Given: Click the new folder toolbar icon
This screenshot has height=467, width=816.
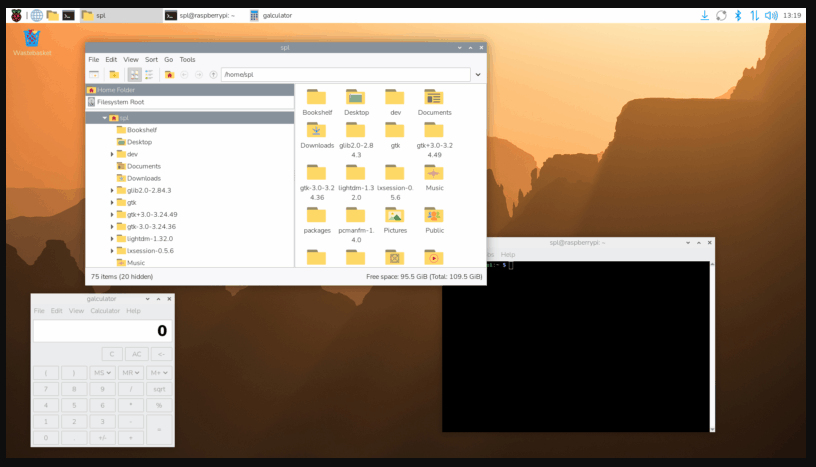Looking at the screenshot, I should (x=113, y=74).
